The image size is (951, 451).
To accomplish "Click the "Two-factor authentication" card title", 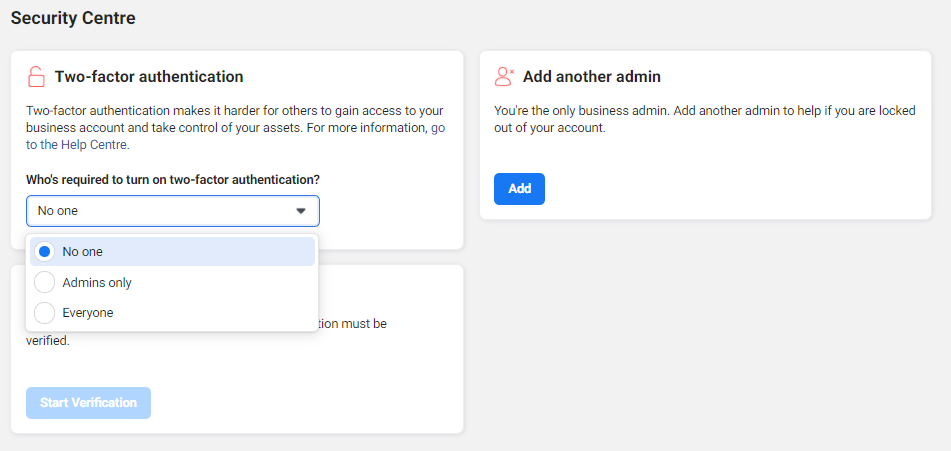I will pos(149,77).
